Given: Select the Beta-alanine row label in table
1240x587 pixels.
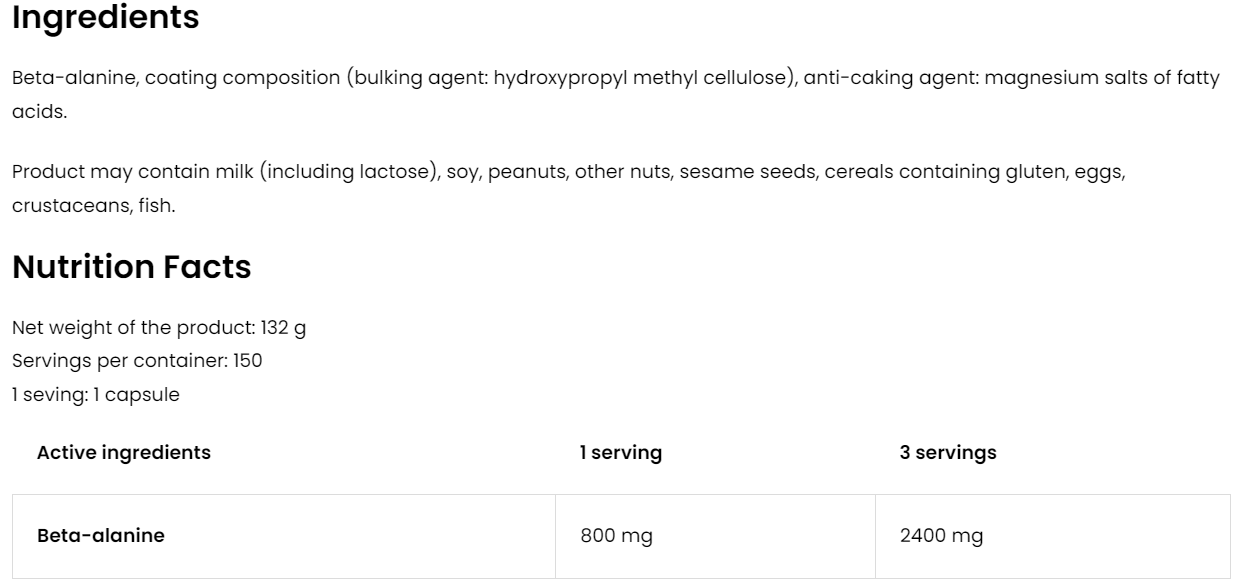Looking at the screenshot, I should pyautogui.click(x=101, y=535).
